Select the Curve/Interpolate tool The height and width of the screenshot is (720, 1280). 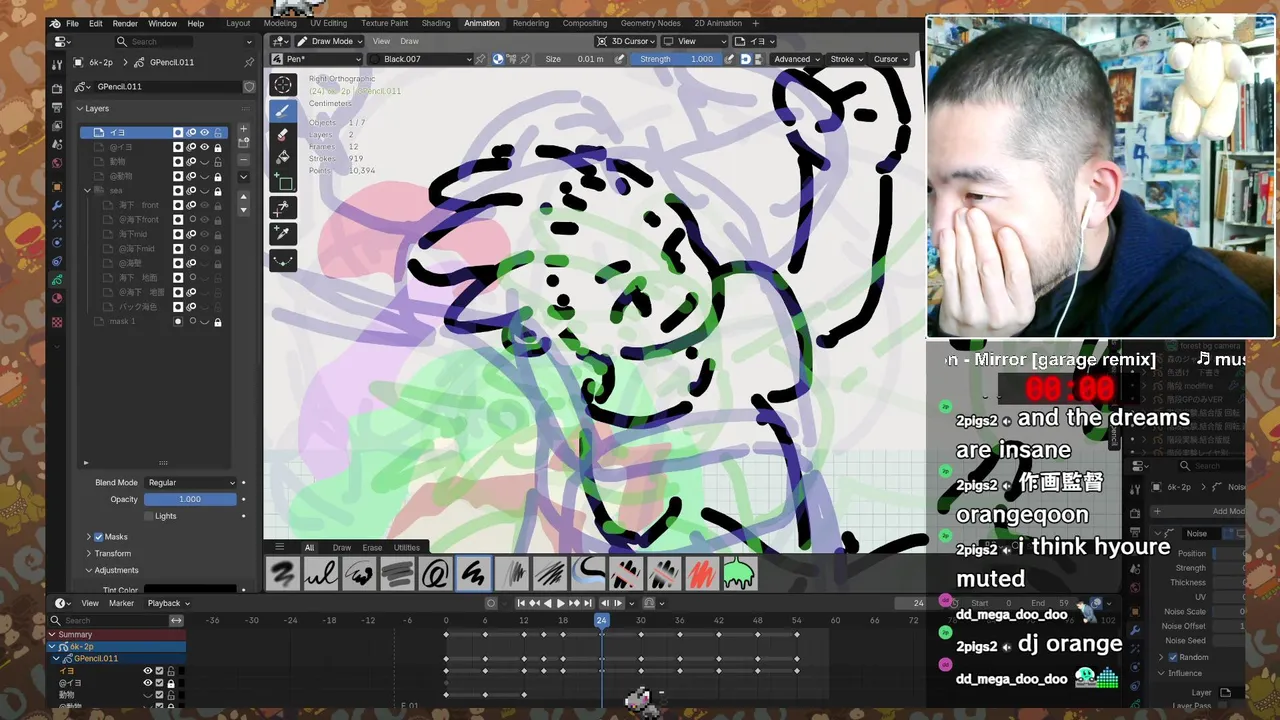point(283,260)
